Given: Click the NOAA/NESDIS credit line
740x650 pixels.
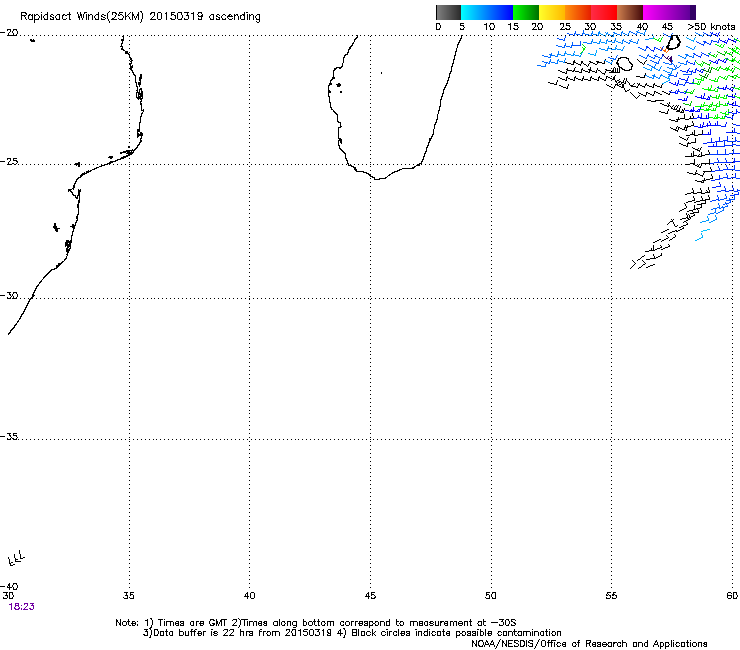Looking at the screenshot, I should pos(589,644).
